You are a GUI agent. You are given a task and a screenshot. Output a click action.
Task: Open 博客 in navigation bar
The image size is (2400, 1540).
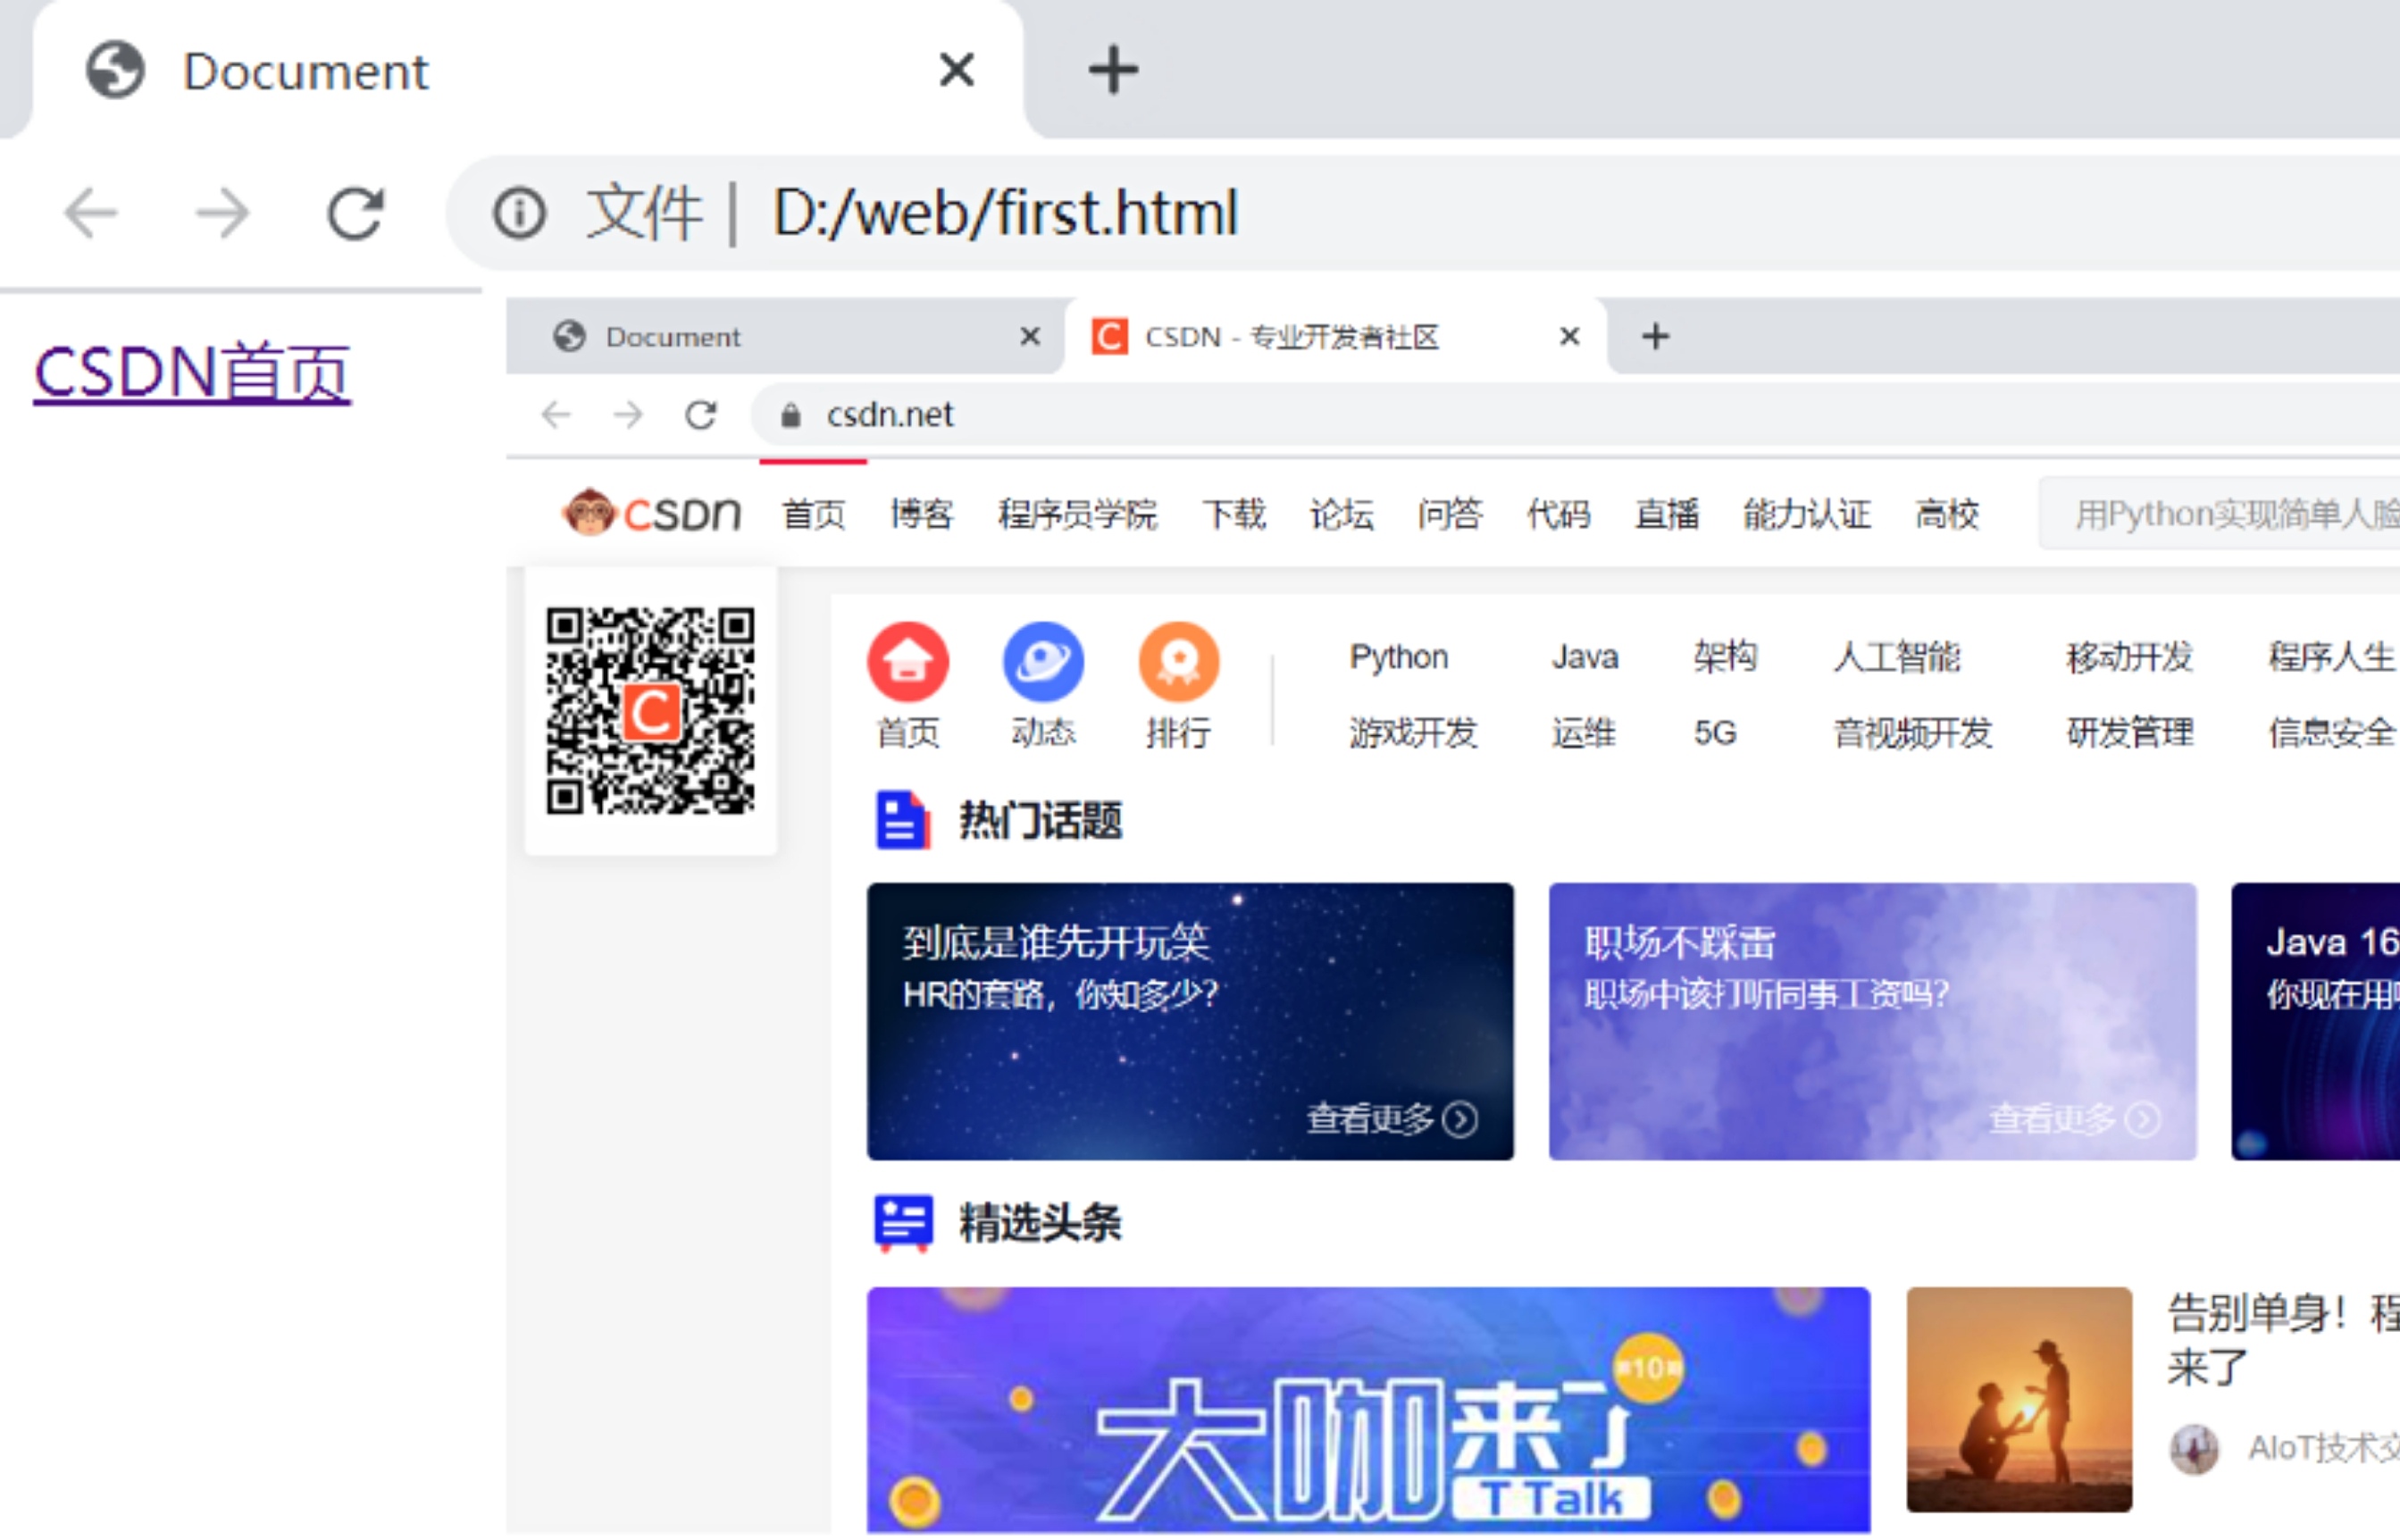click(x=922, y=514)
